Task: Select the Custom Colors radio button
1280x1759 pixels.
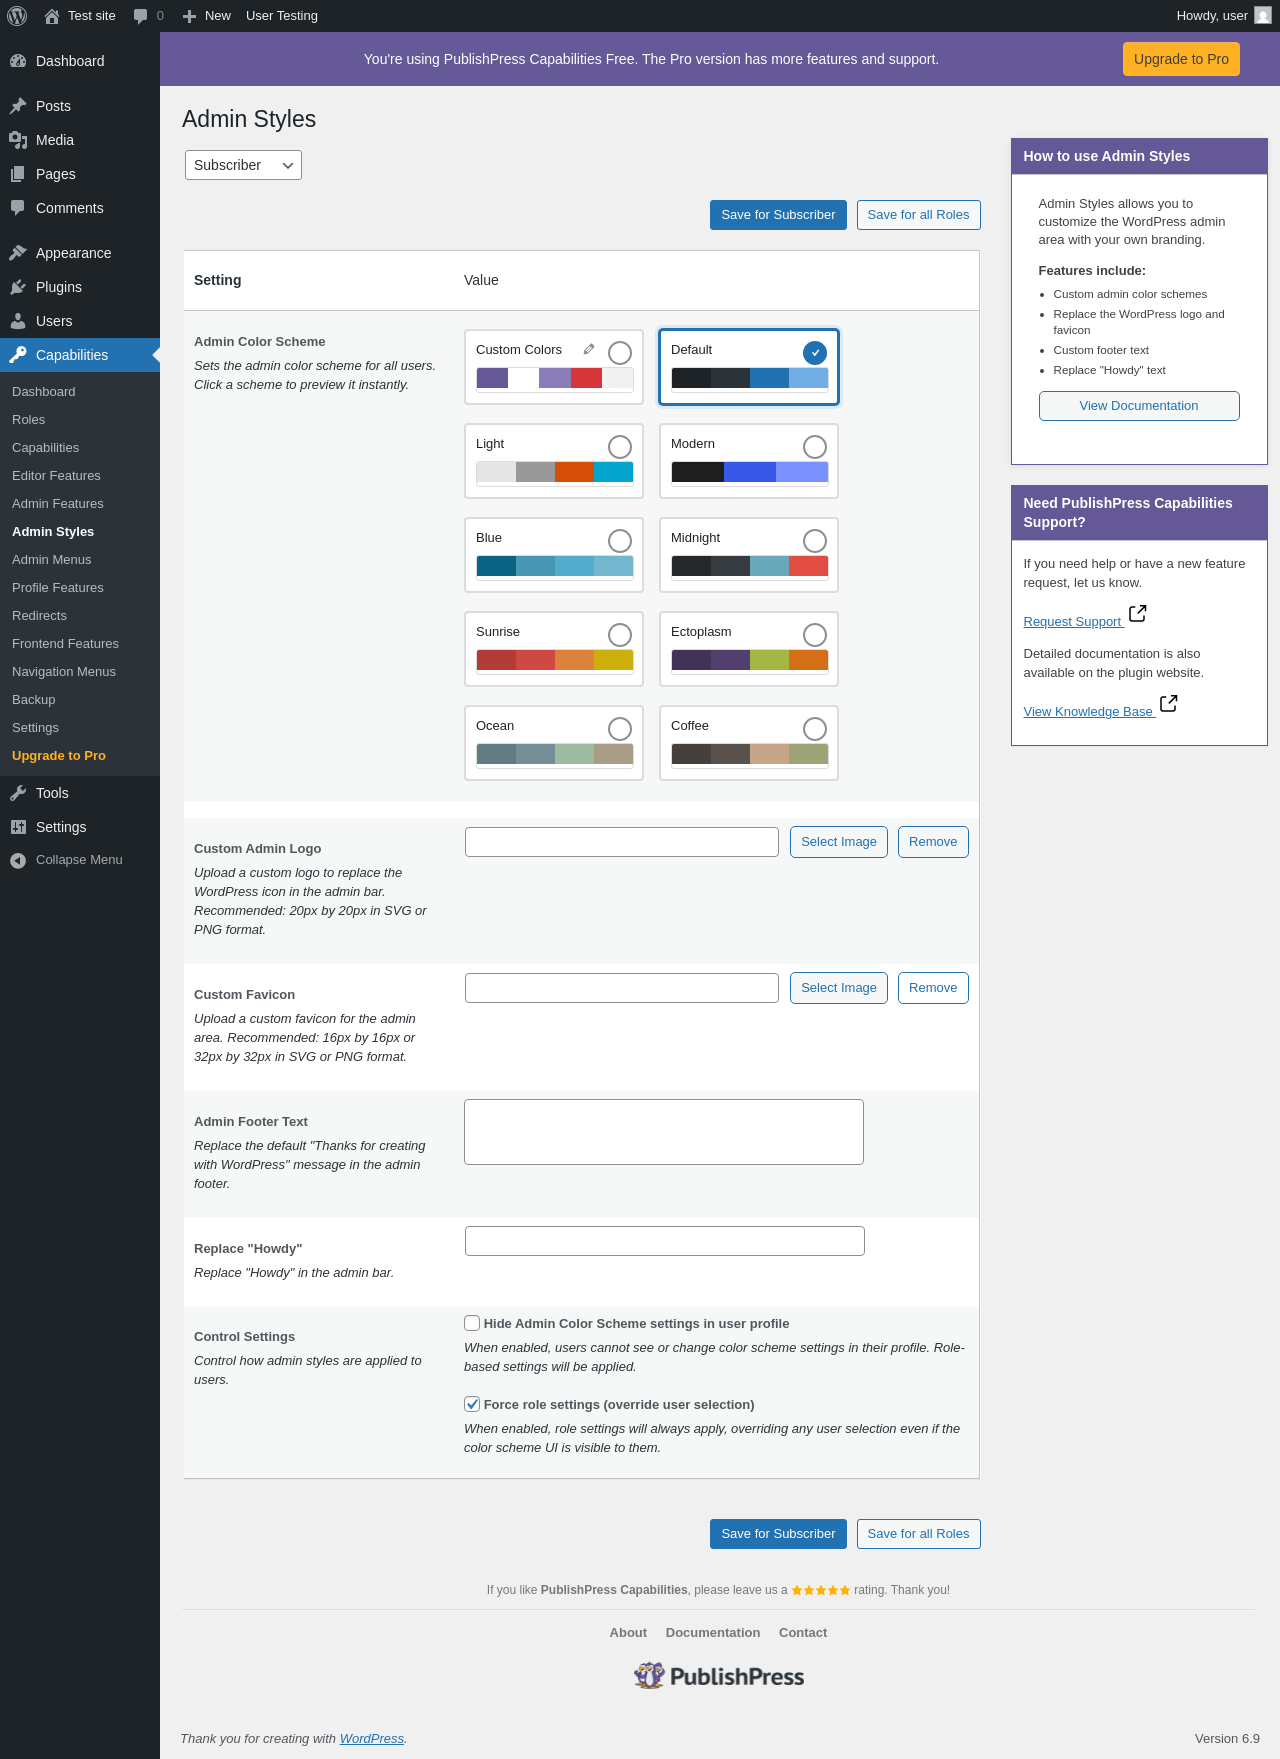Action: coord(620,353)
